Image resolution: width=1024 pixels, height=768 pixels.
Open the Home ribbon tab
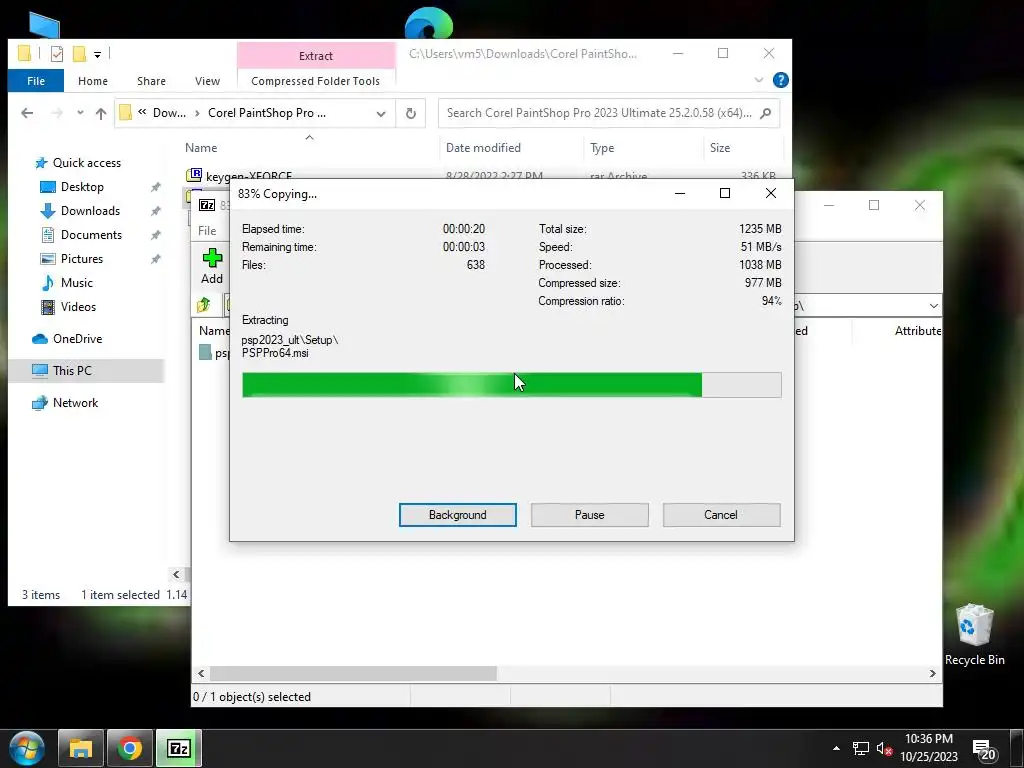[93, 81]
